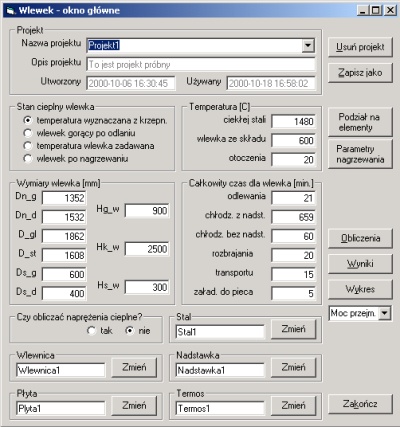Open 'Parametry nagrzewania' settings
400x427 pixels.
pyautogui.click(x=360, y=154)
